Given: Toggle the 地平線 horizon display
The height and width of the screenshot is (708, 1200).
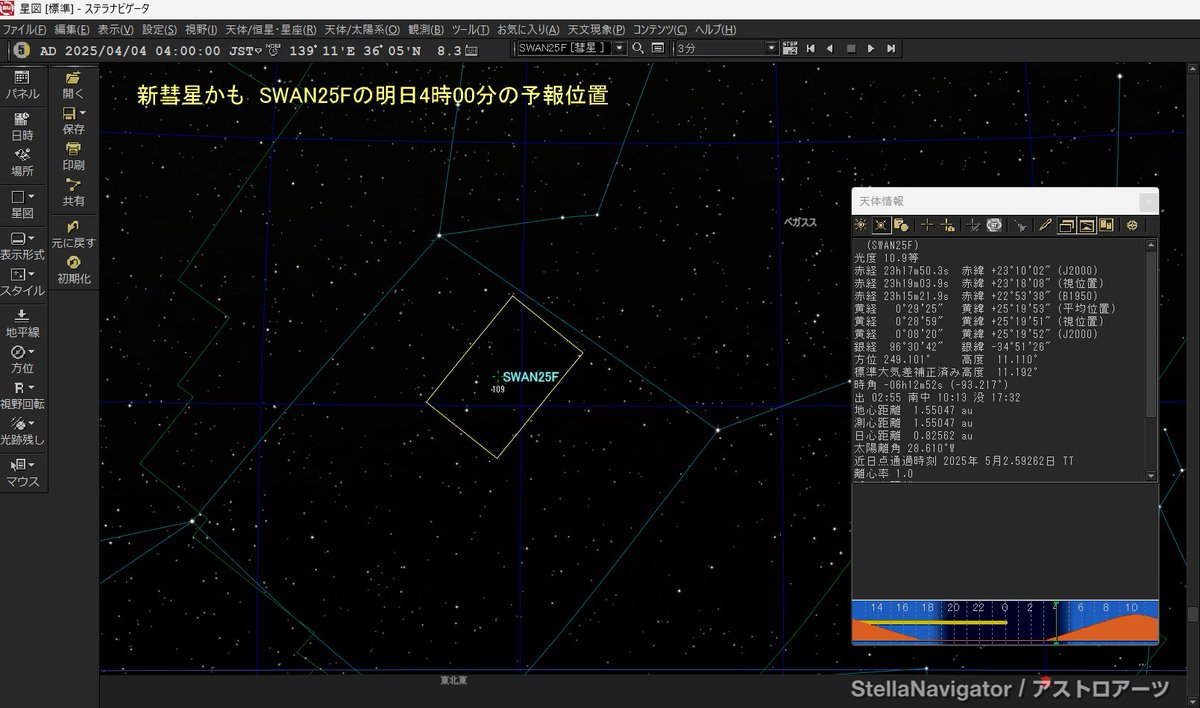Looking at the screenshot, I should tap(22, 322).
